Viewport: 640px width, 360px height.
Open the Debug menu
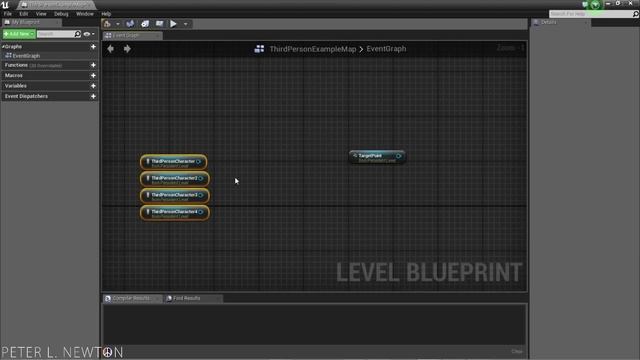[61, 14]
